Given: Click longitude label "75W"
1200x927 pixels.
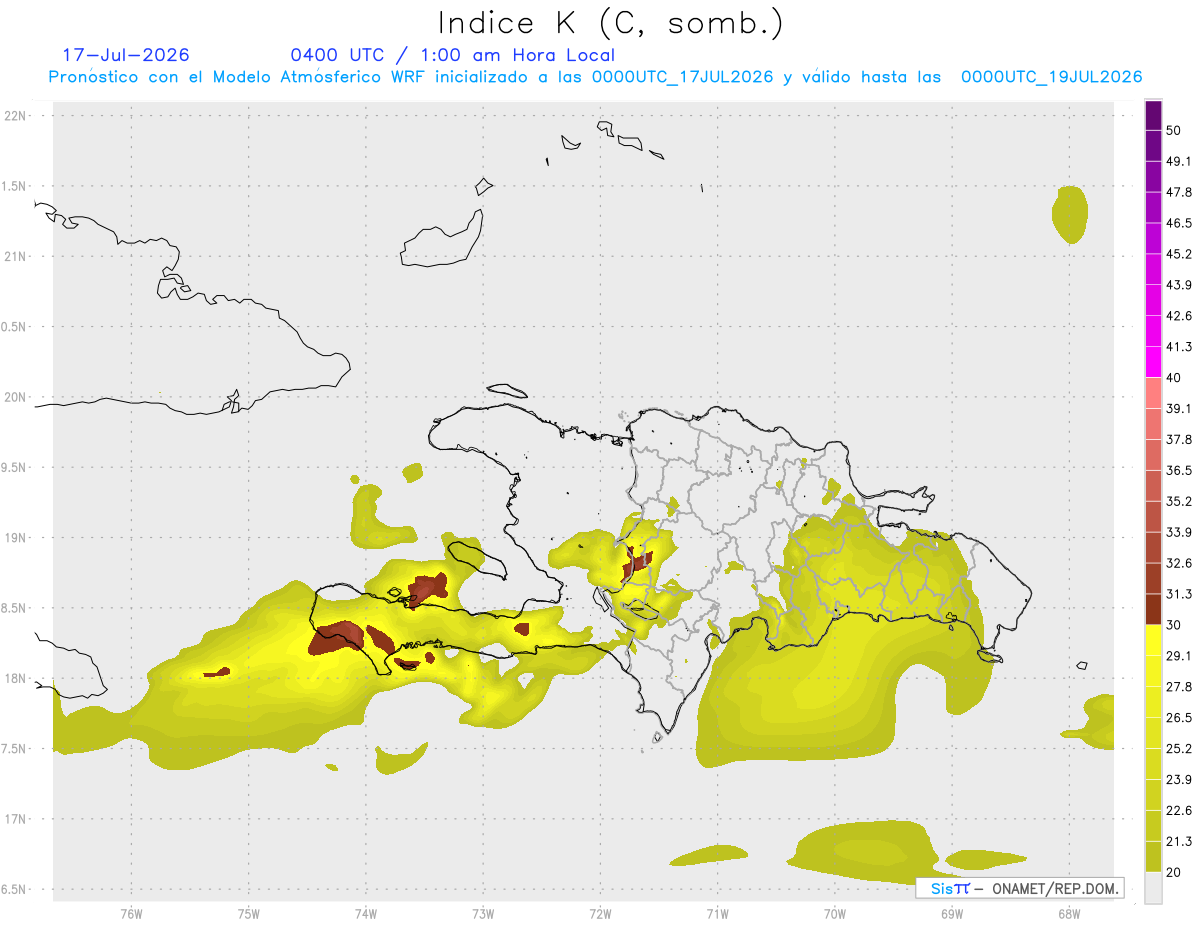Looking at the screenshot, I should click(249, 913).
